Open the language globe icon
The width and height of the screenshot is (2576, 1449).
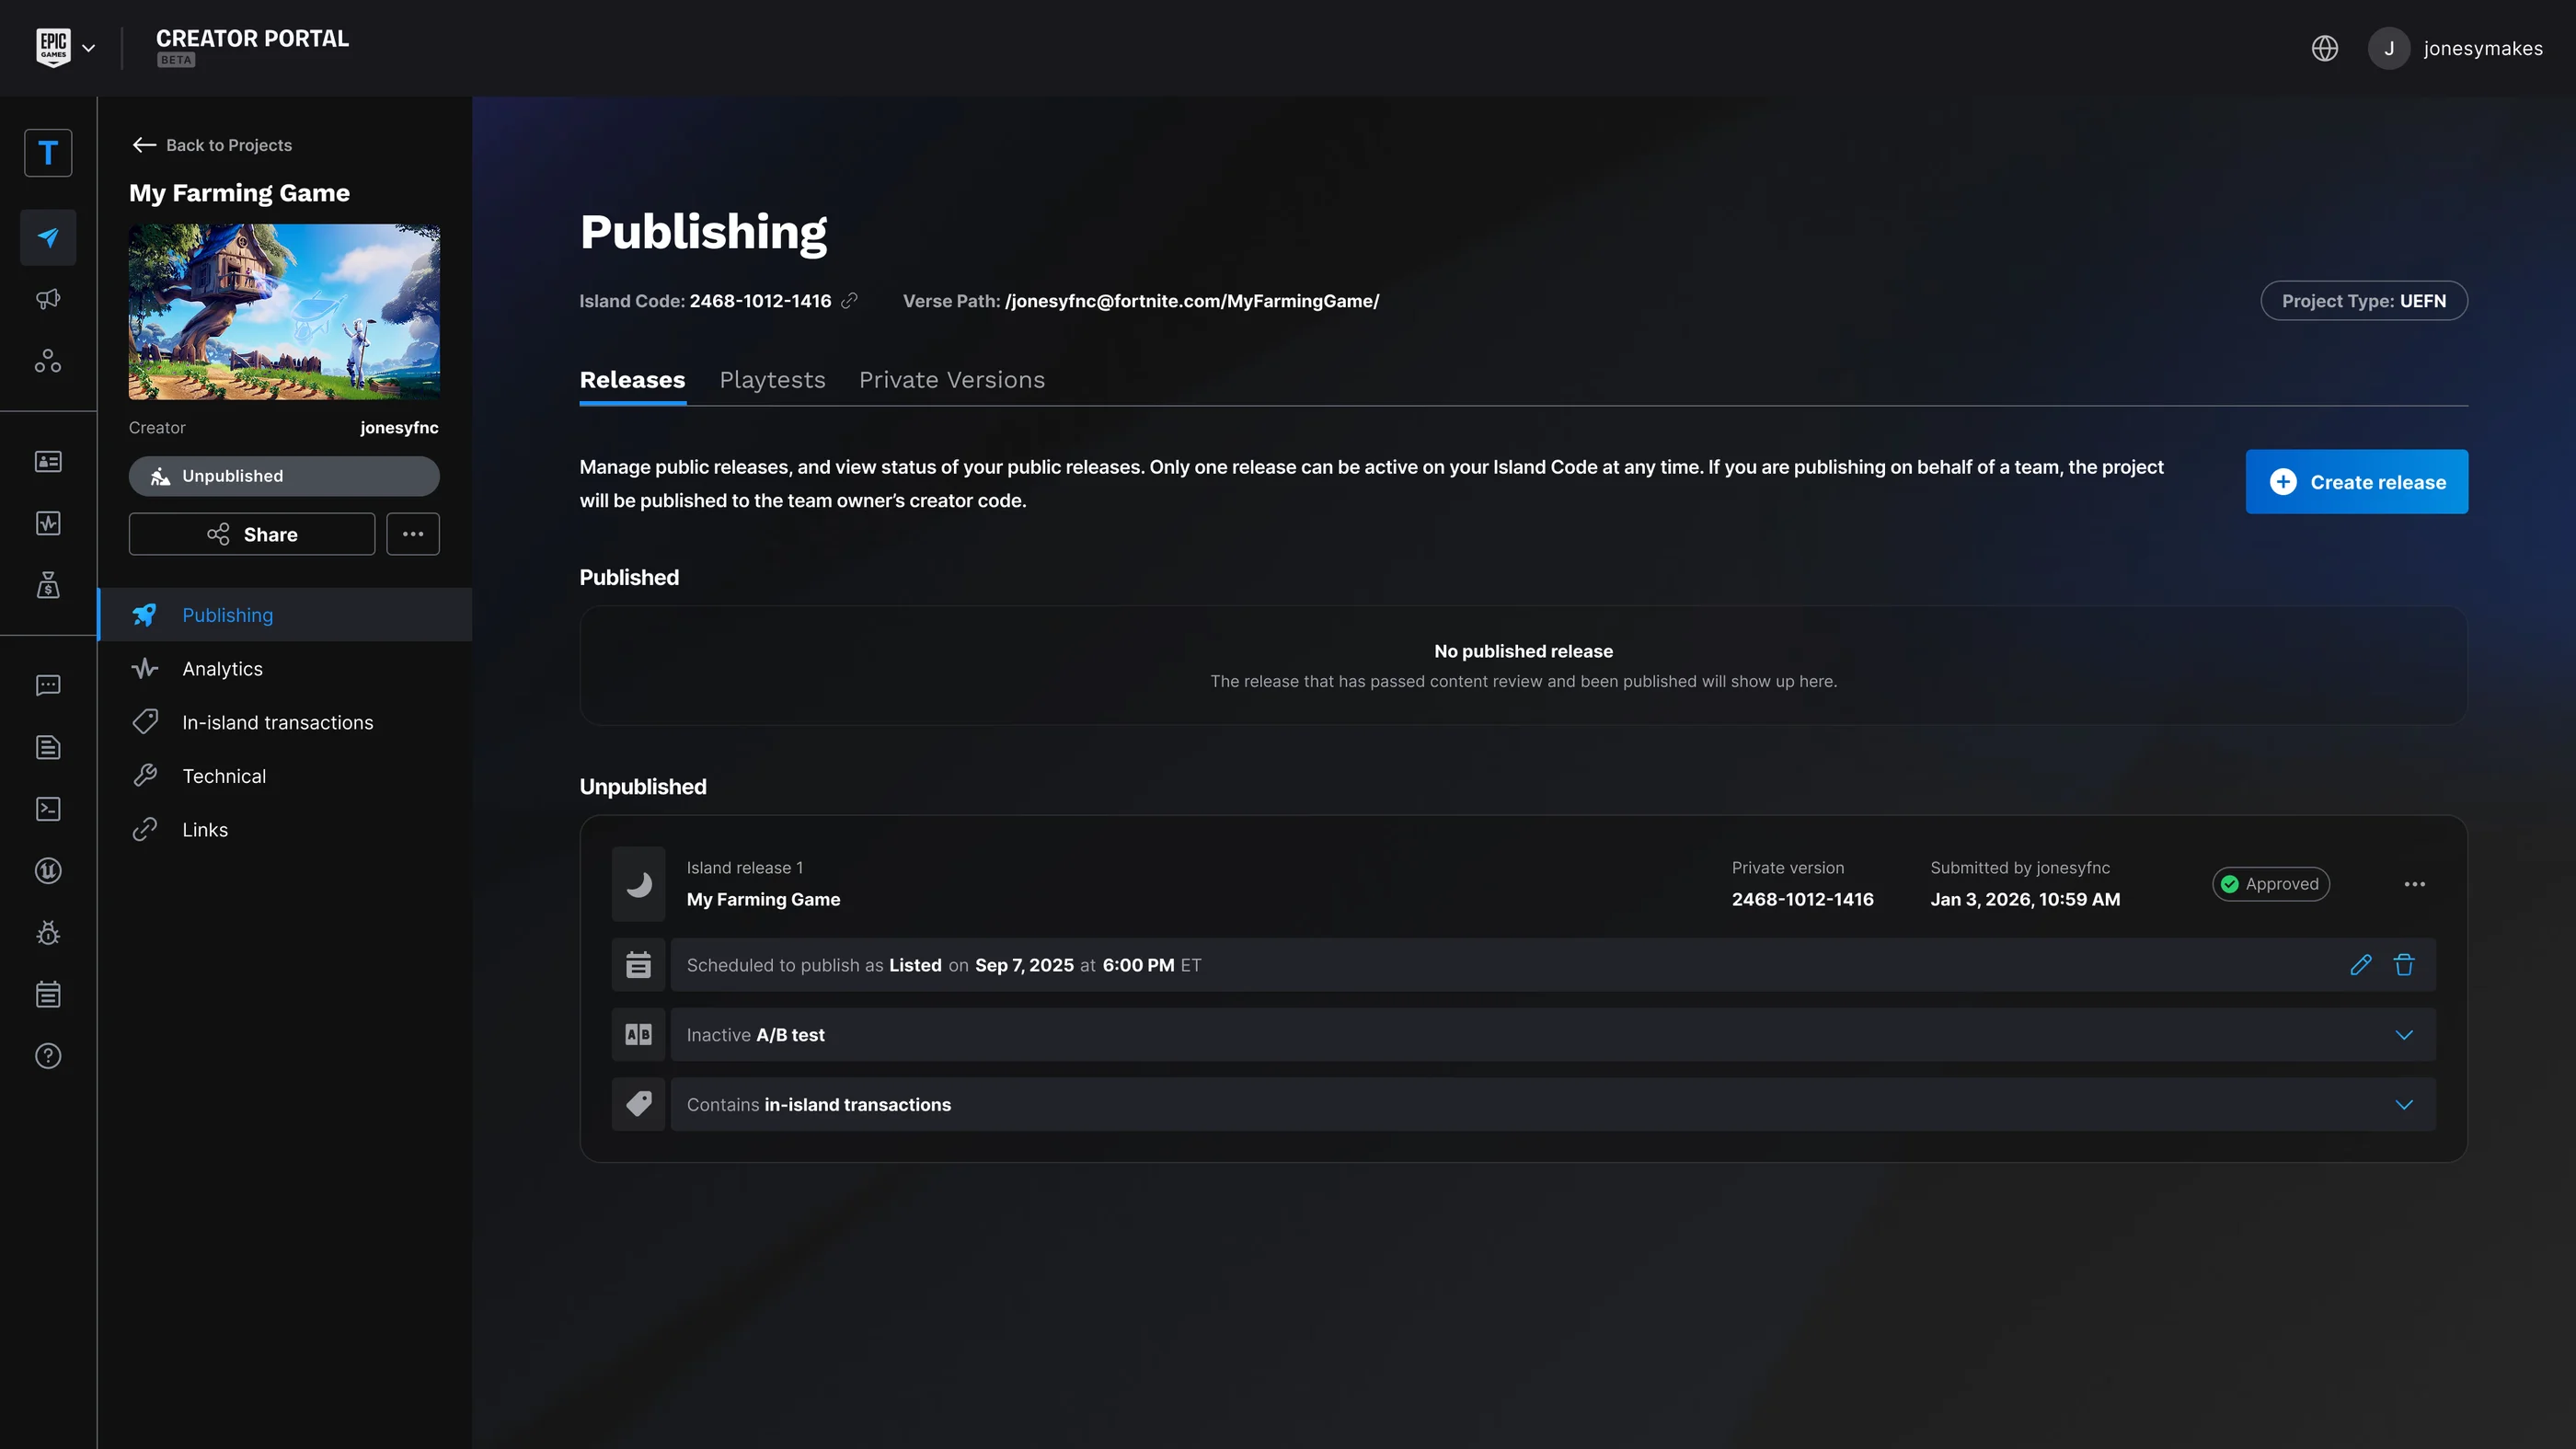pos(2324,48)
